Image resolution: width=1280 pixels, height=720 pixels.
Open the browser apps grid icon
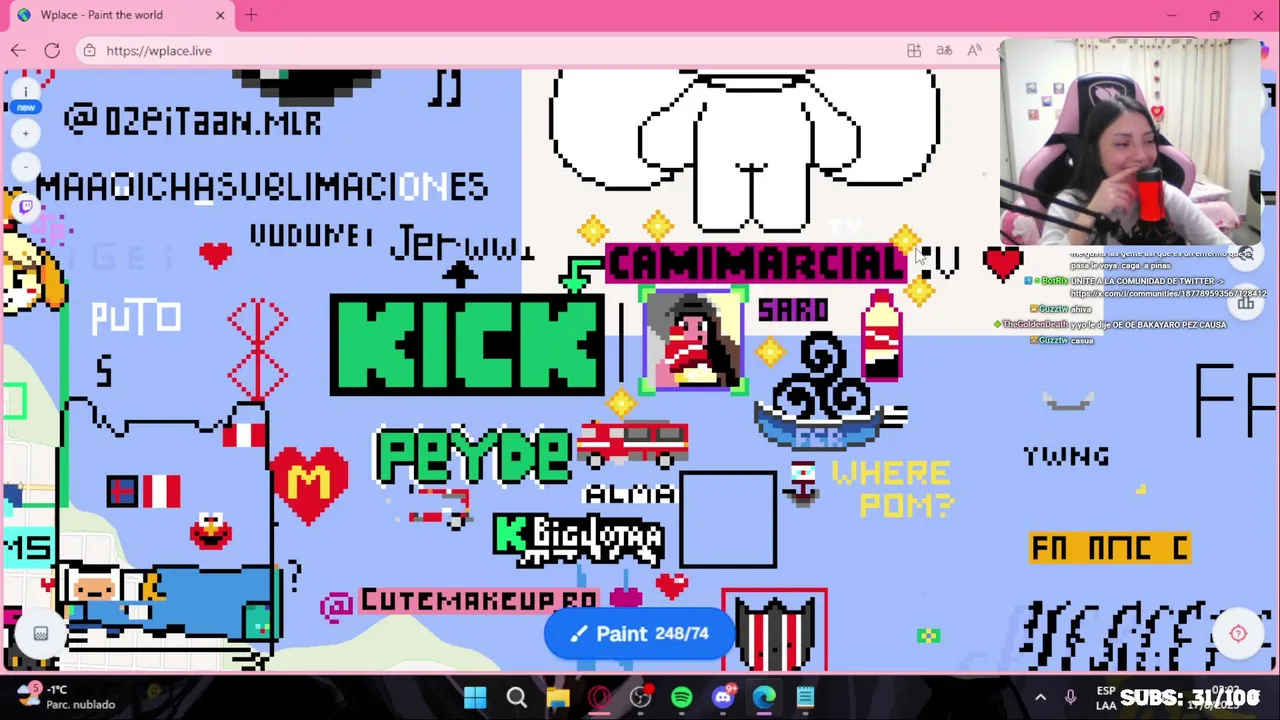[914, 50]
